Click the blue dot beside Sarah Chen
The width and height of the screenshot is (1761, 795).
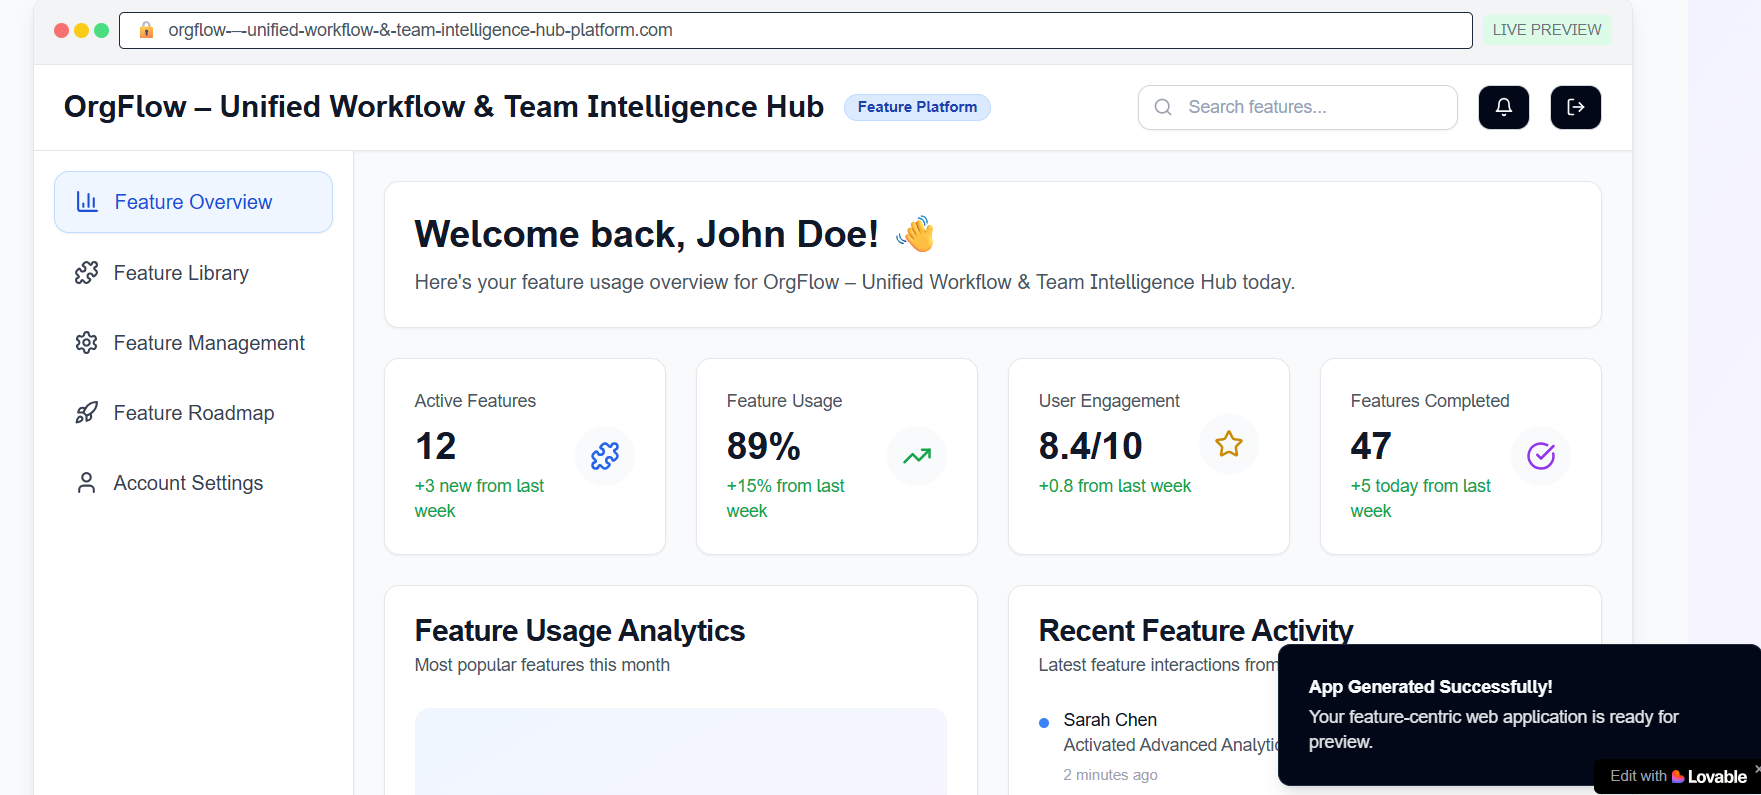[x=1044, y=722]
